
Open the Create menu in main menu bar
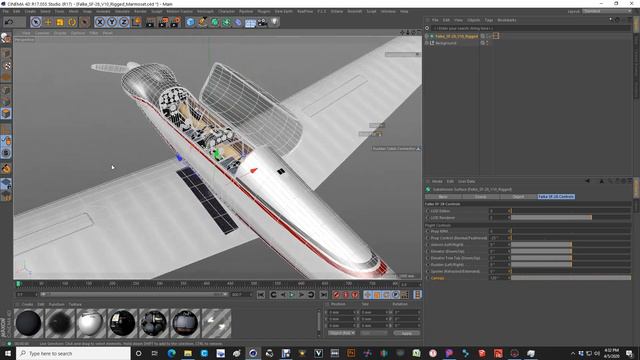(30, 11)
